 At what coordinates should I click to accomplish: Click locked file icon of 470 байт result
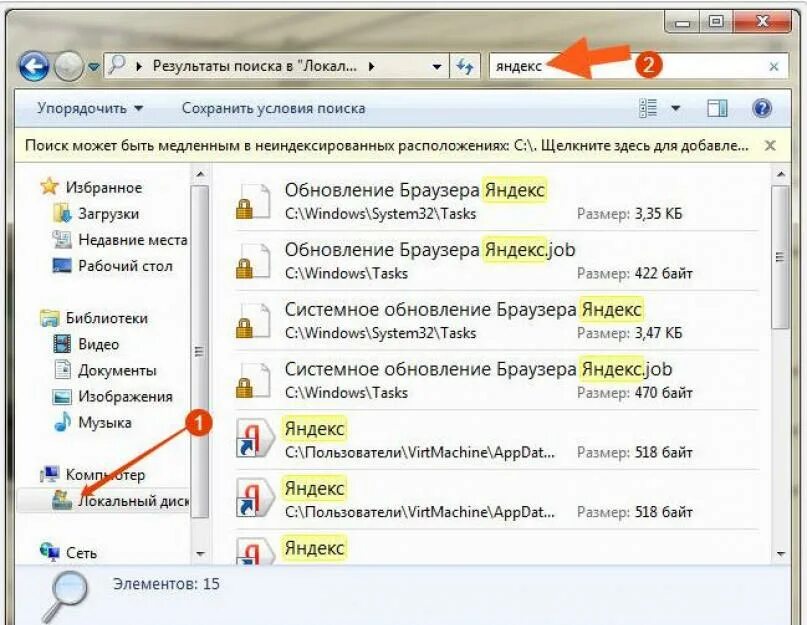click(x=253, y=381)
